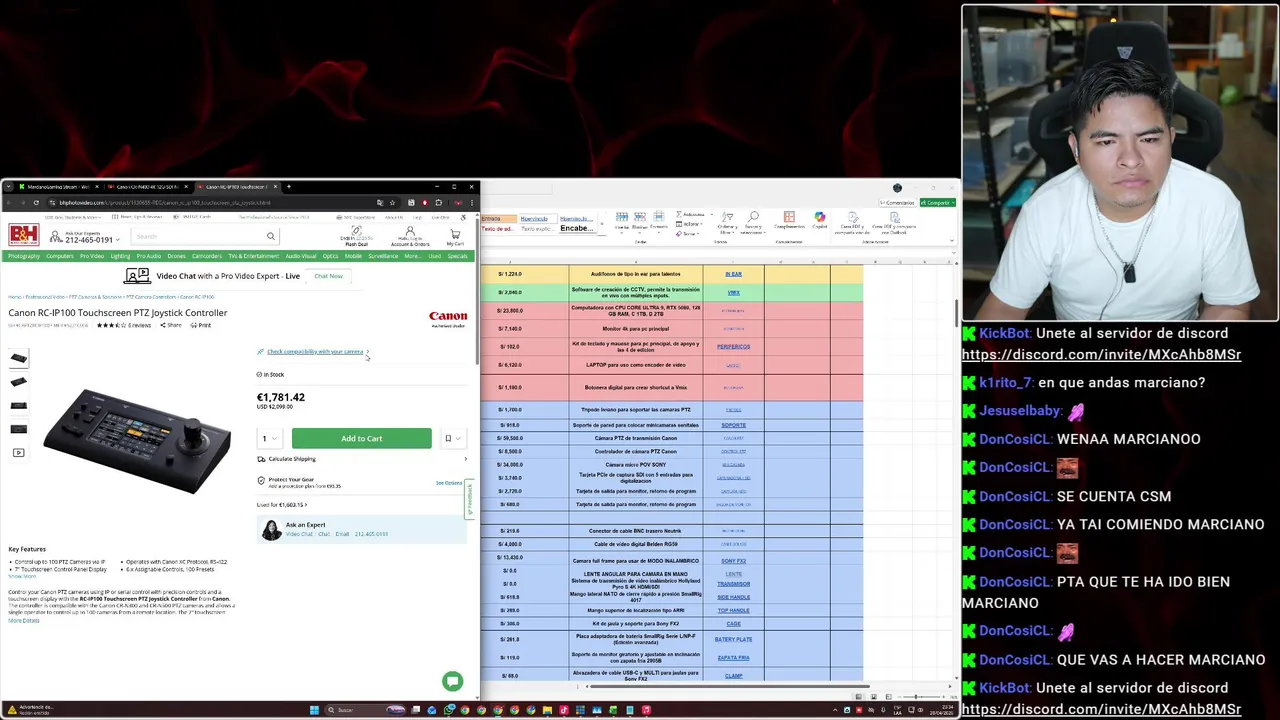This screenshot has width=1280, height=720.
Task: Open the My Cart shopping cart icon
Action: [455, 236]
